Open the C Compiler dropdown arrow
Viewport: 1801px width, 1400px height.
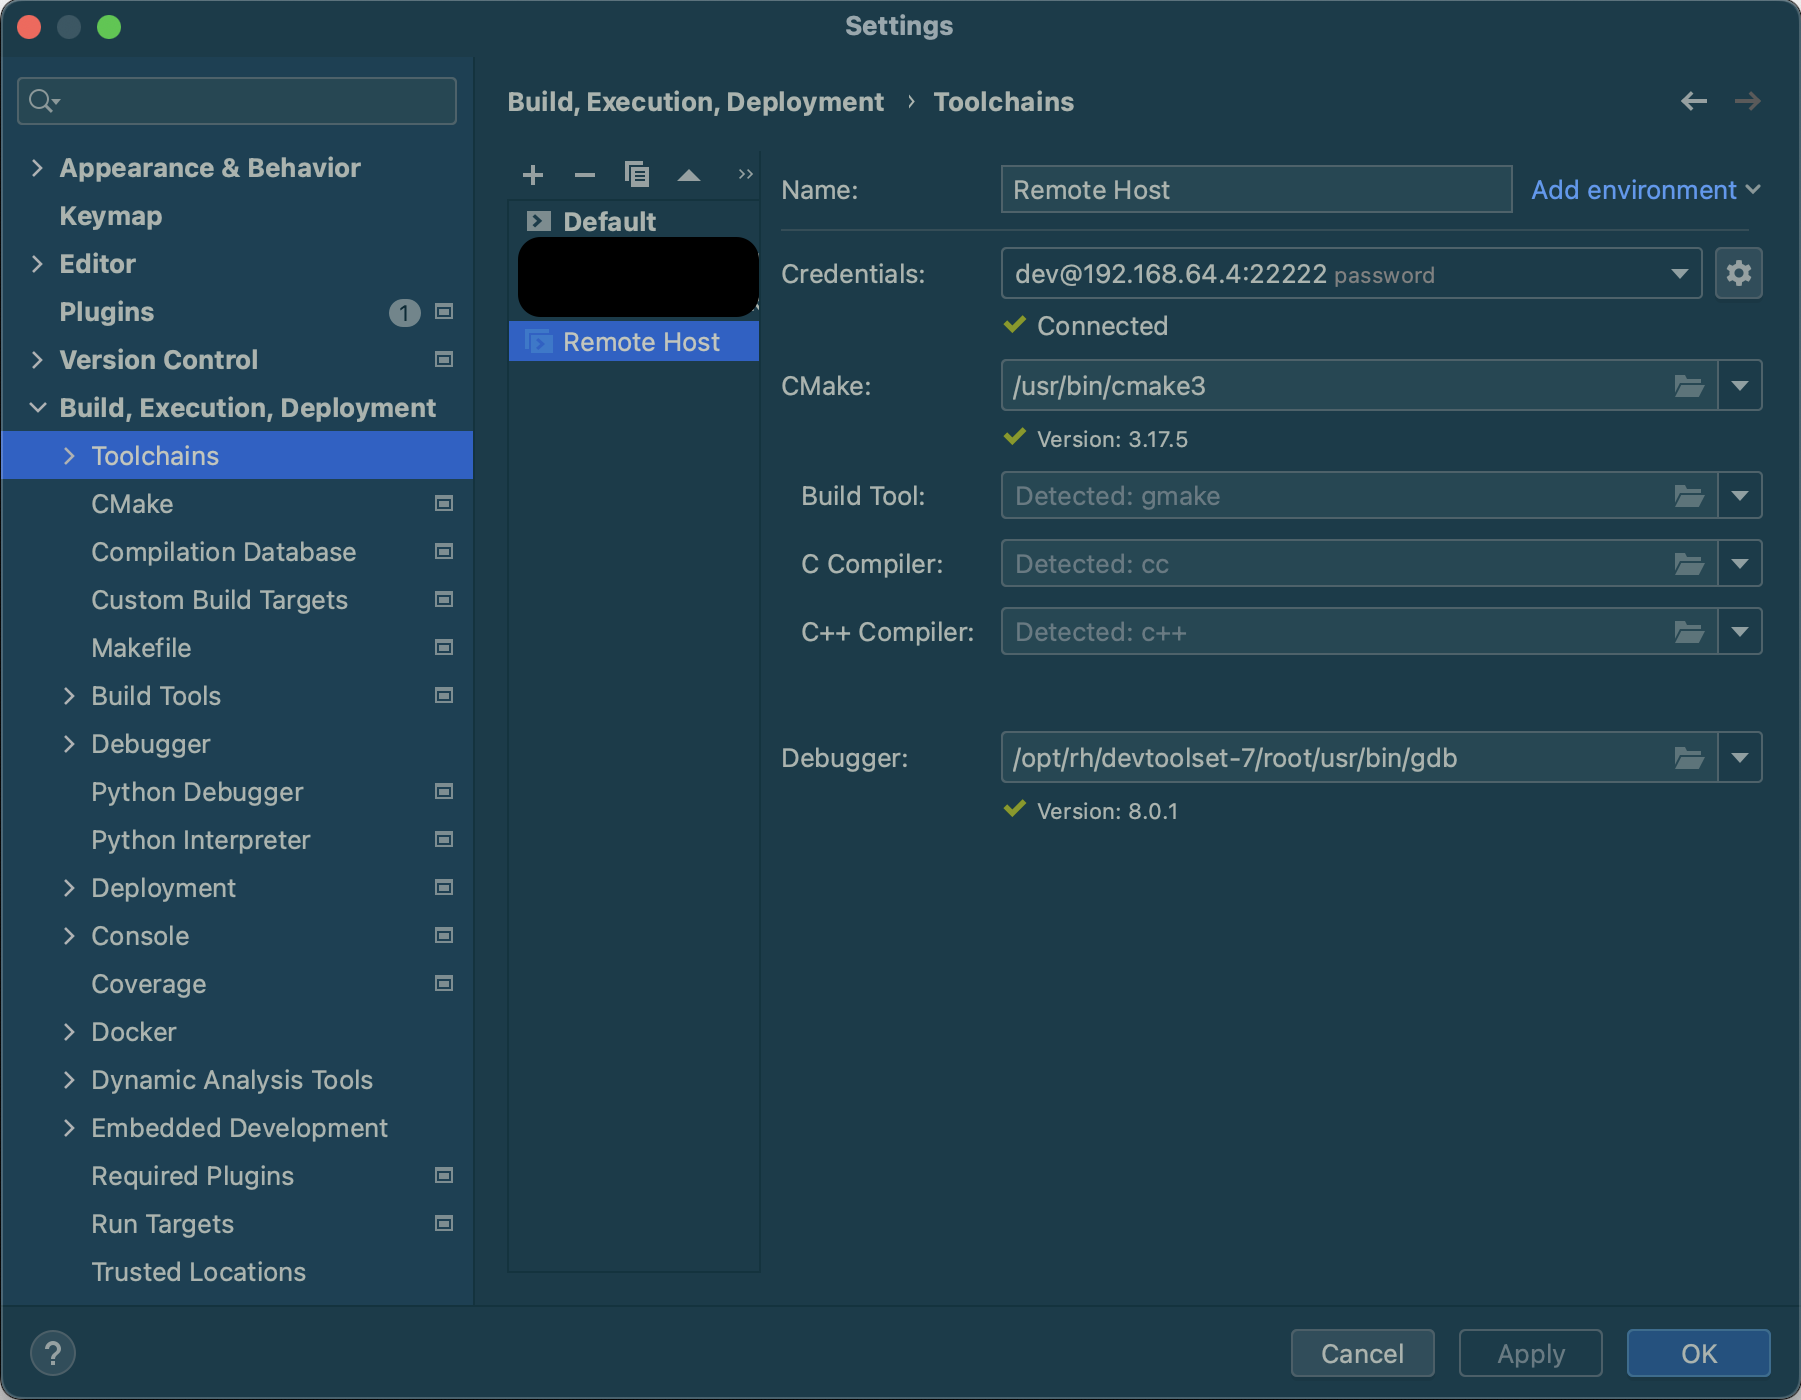tap(1740, 564)
